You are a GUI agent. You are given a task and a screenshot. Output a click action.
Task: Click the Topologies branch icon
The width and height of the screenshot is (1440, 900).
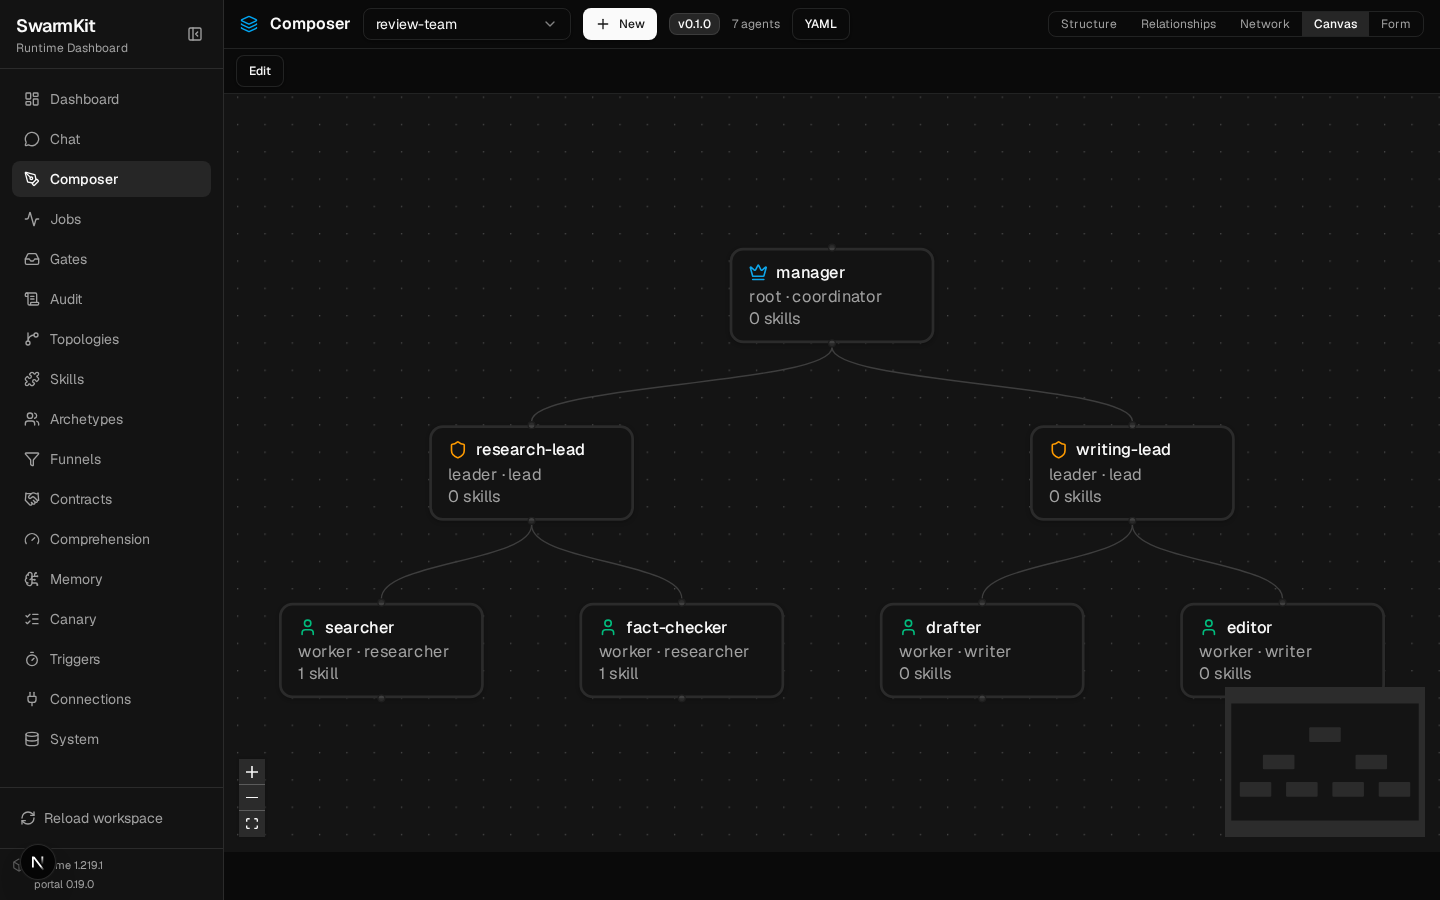32,339
